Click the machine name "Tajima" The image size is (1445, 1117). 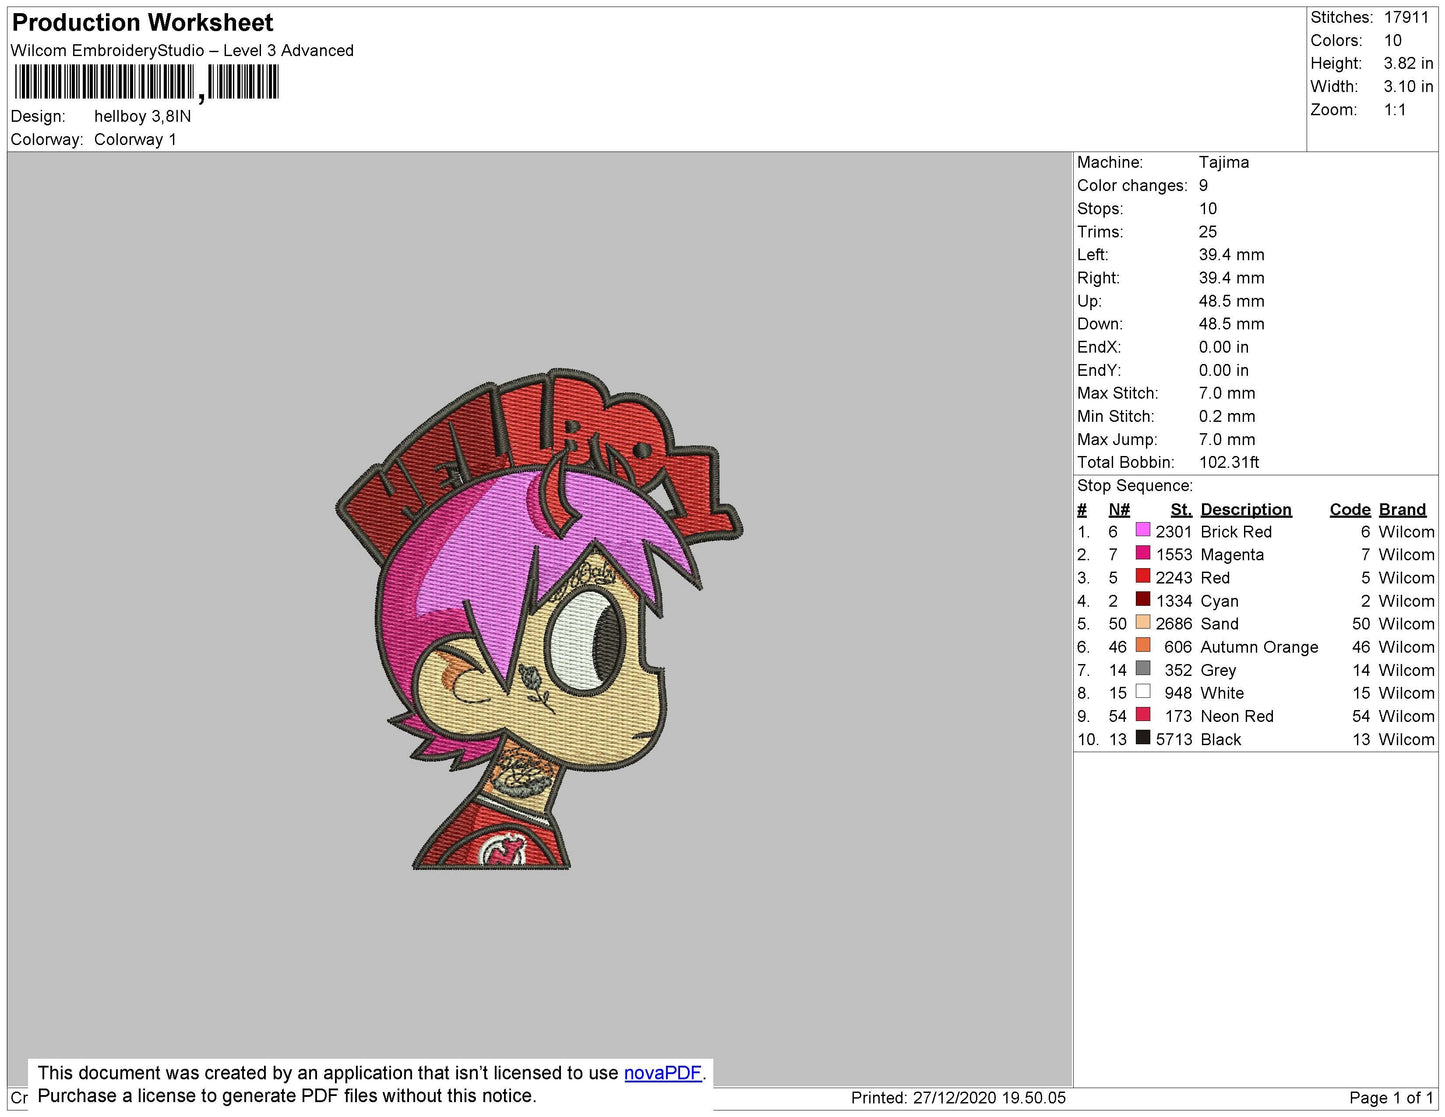tap(1224, 162)
